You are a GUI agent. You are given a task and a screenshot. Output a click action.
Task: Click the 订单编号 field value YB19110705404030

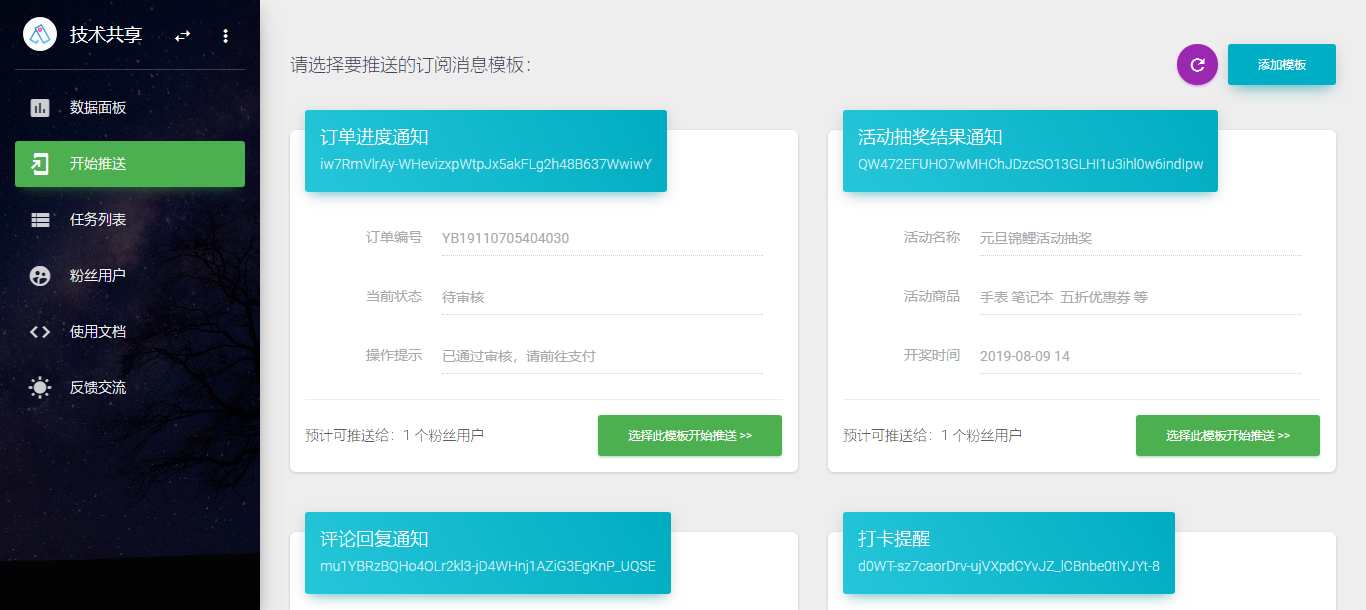click(602, 238)
